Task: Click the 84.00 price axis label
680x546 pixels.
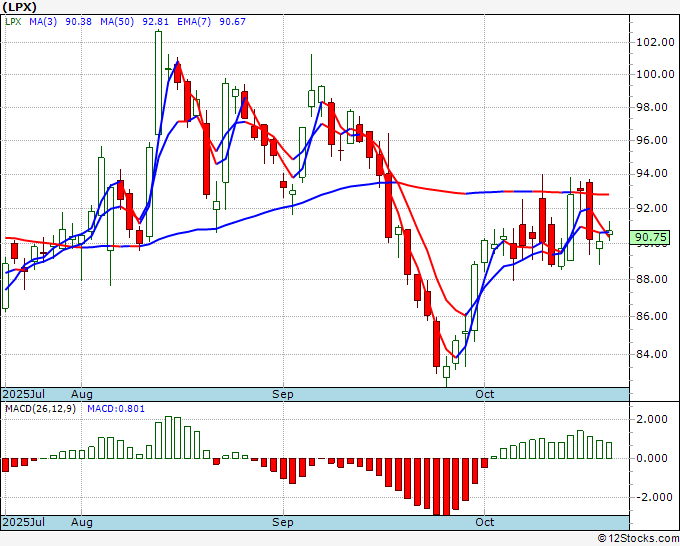Action: tap(652, 354)
